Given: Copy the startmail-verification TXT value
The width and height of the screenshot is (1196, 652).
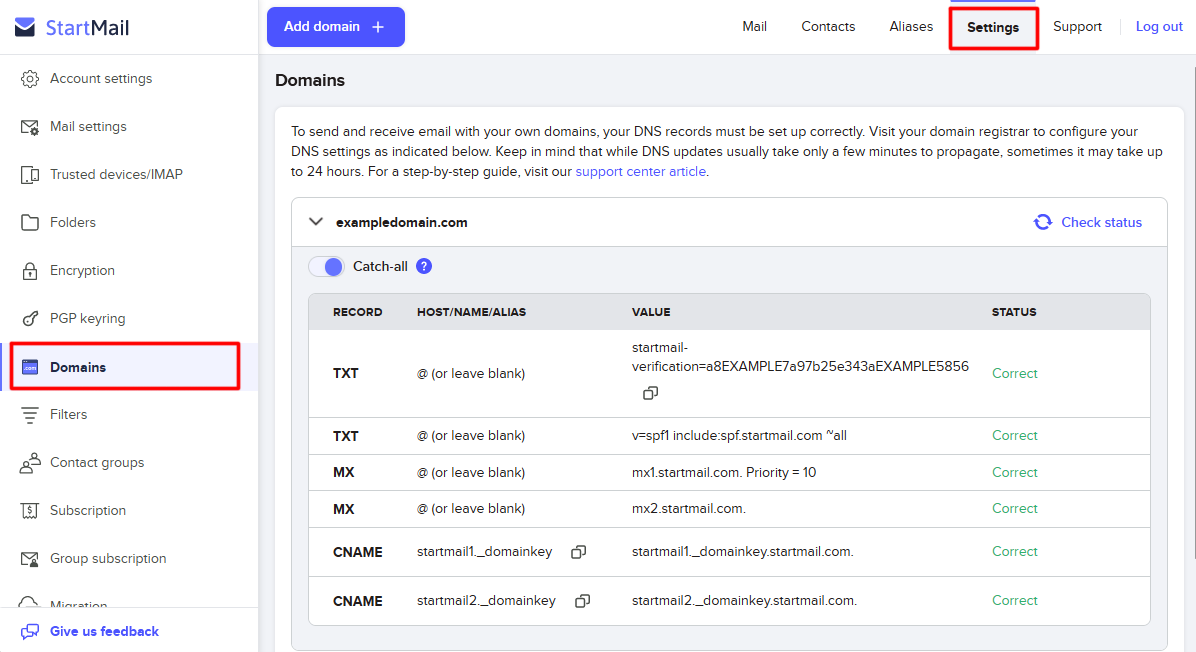Looking at the screenshot, I should point(650,393).
